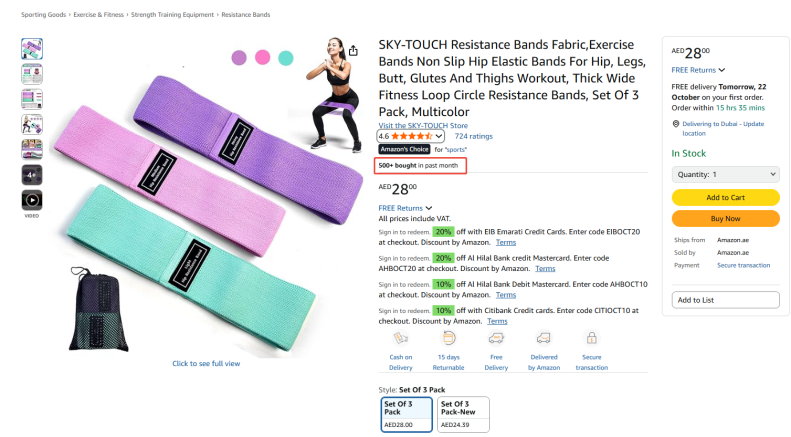Select the first product image thumbnail
The image size is (791, 437).
coord(32,48)
